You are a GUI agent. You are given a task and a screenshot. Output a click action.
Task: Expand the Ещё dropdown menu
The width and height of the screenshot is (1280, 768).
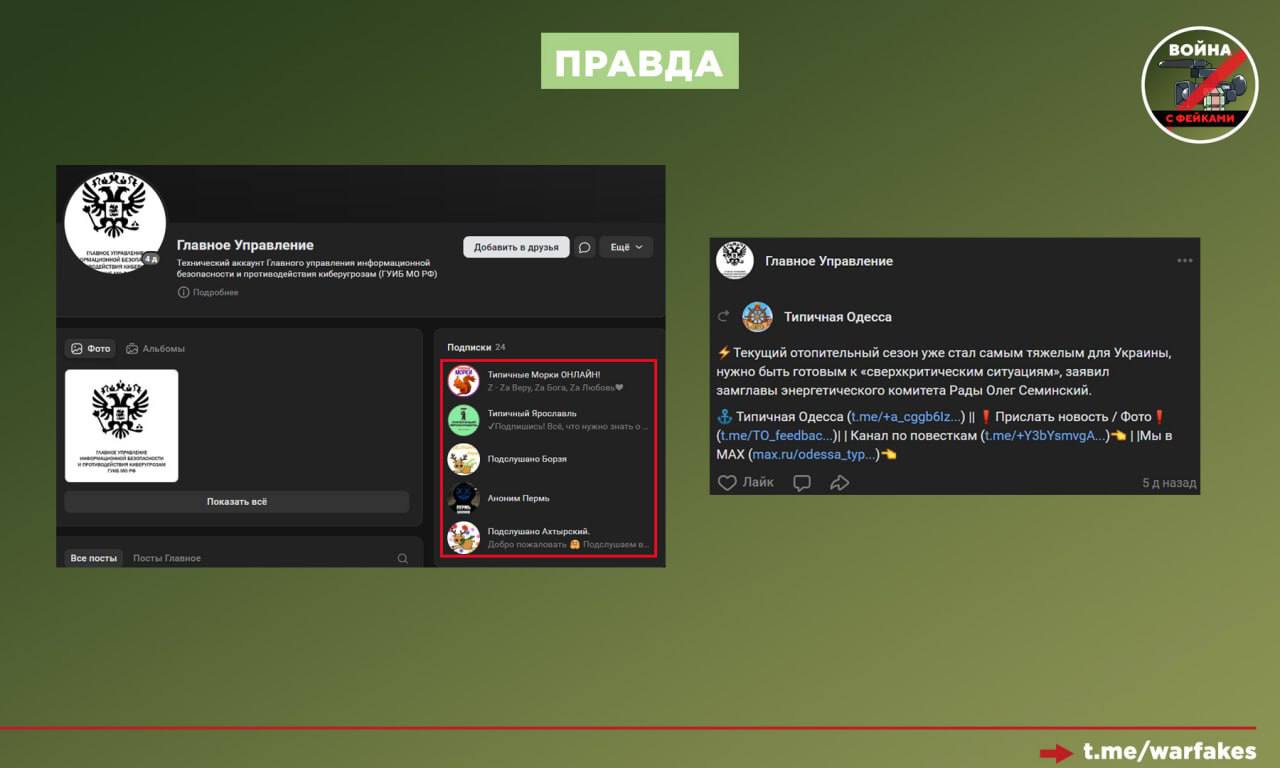click(x=626, y=247)
